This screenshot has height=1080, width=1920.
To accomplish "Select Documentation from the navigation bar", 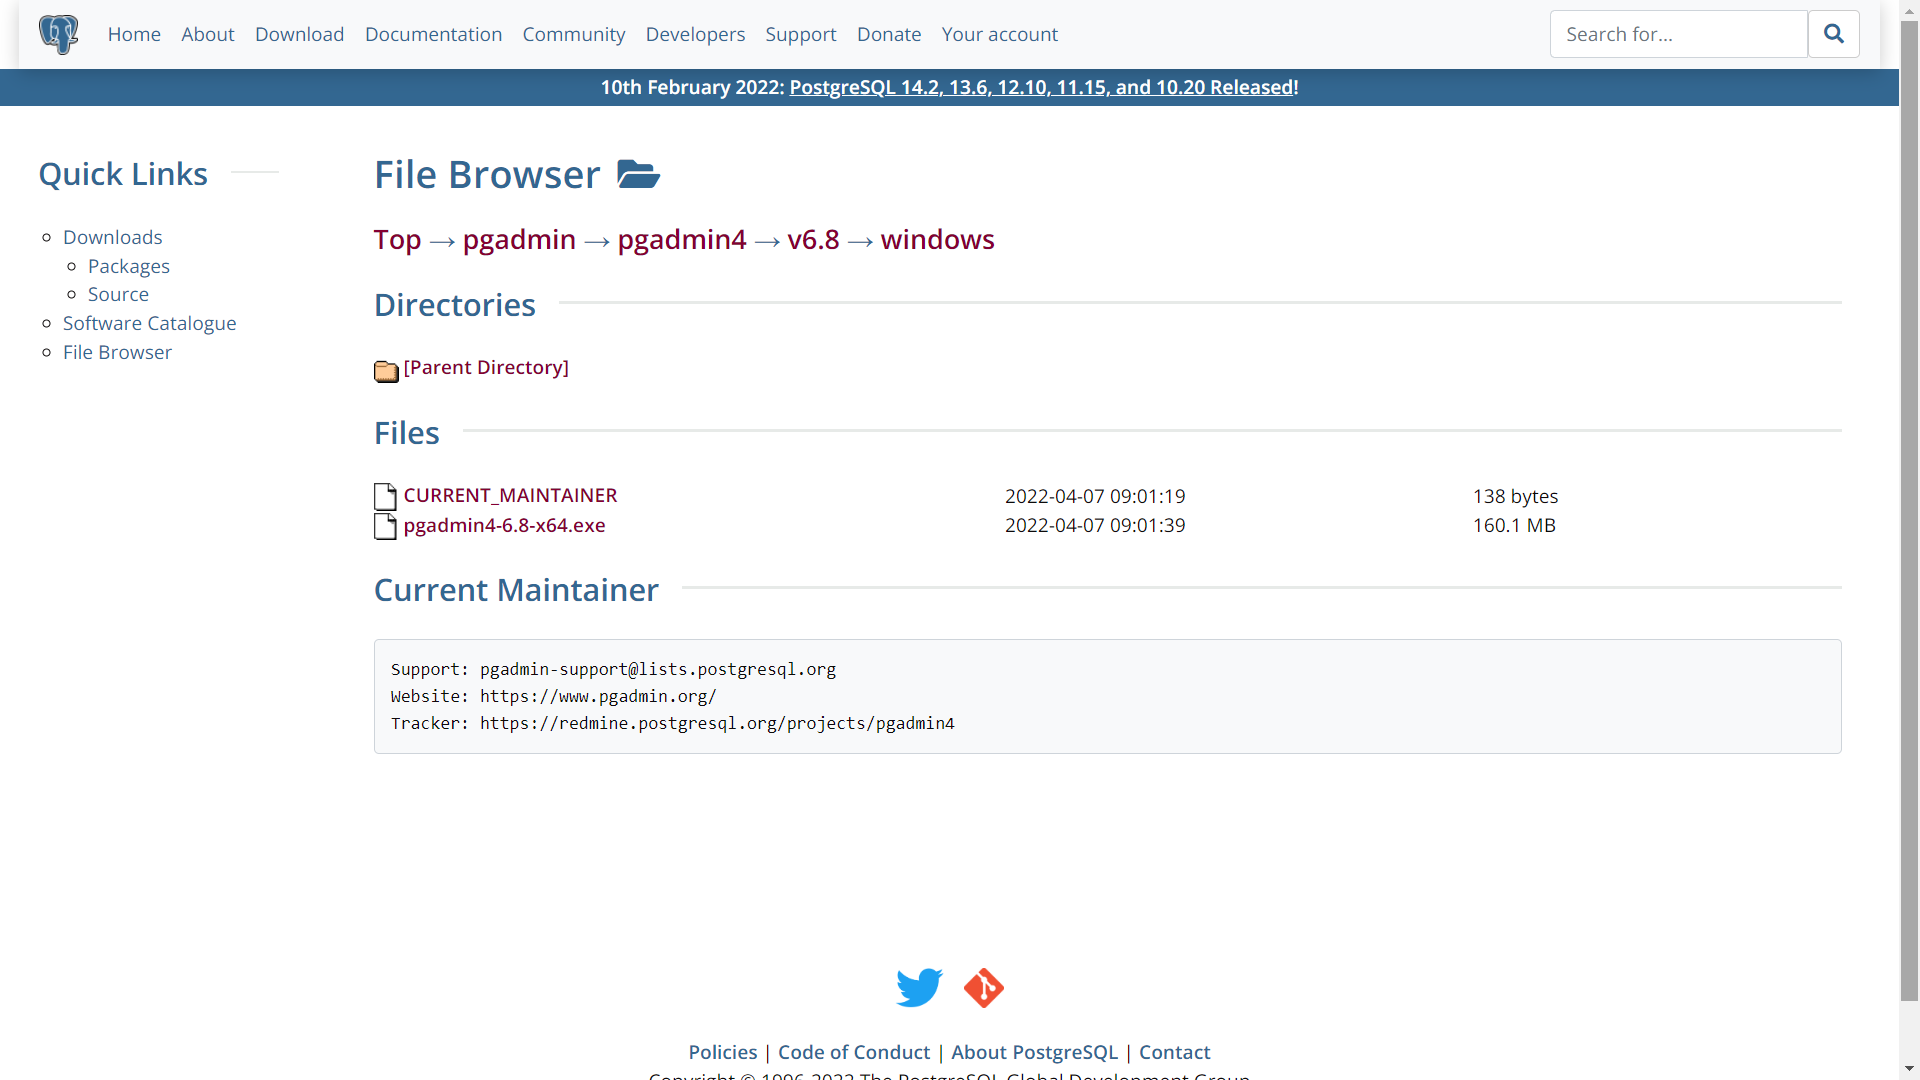I will 433,33.
